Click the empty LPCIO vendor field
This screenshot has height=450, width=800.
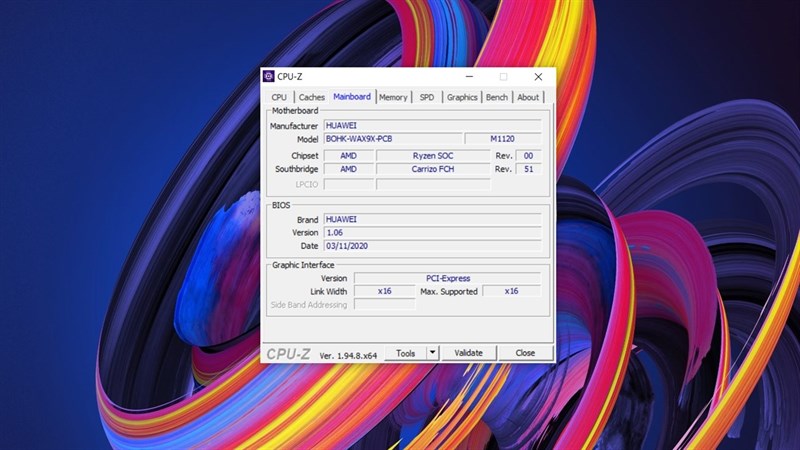point(348,184)
